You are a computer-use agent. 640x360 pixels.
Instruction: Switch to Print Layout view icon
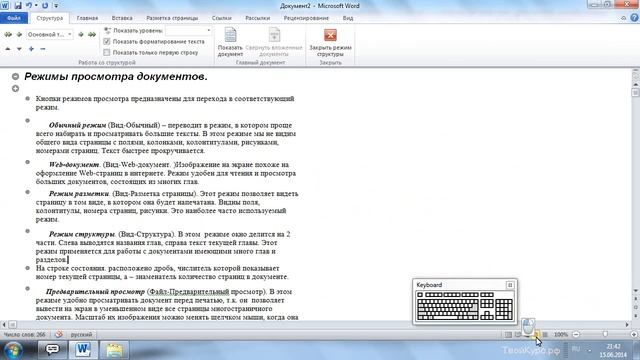508,335
